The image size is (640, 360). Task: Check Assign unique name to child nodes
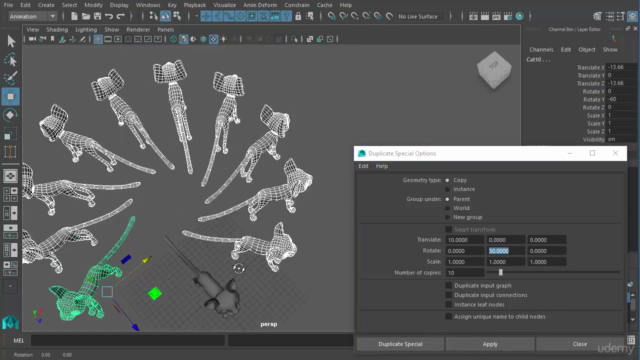coord(449,316)
